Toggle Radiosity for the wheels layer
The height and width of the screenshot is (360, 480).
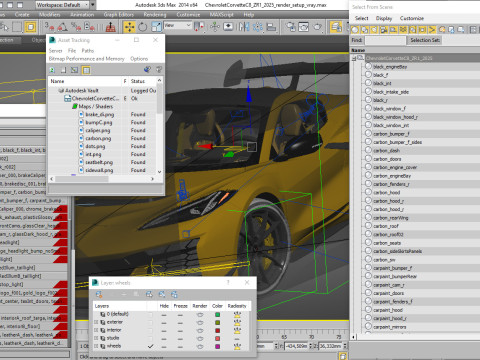(237, 346)
